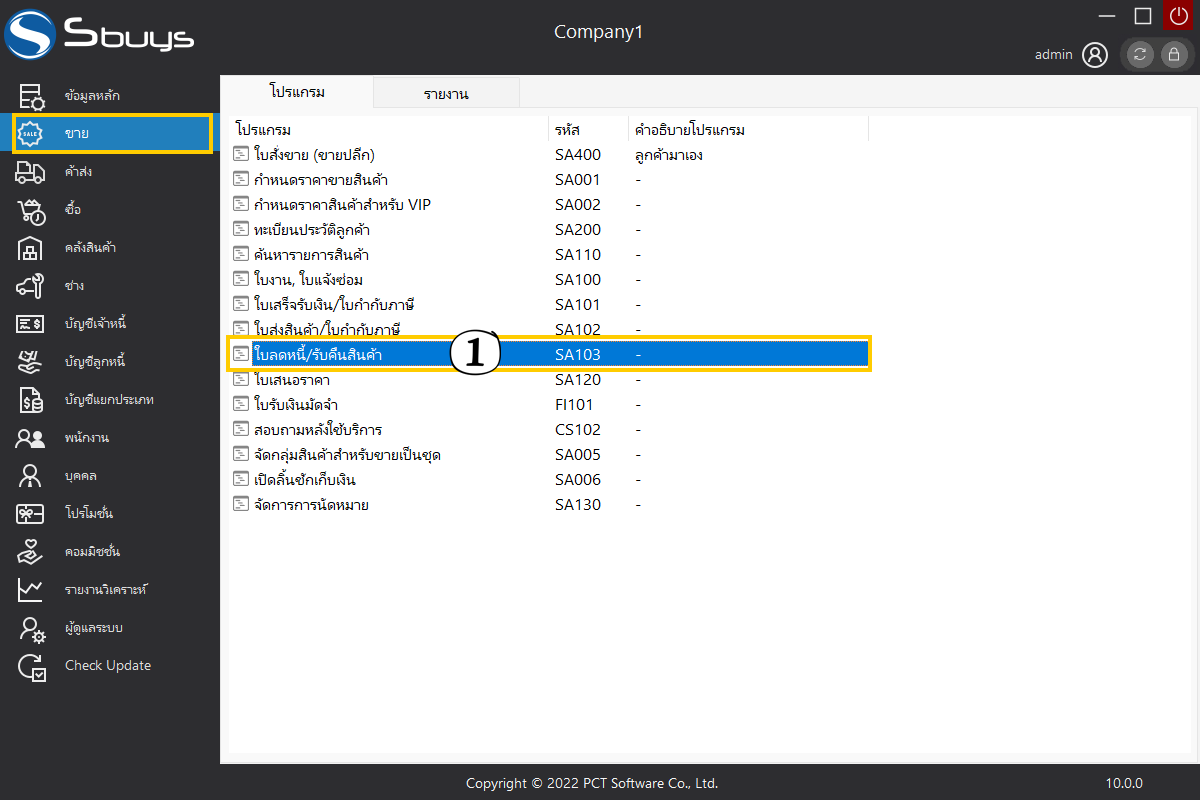Open the ค้าส่ง truck icon in sidebar
The image size is (1200, 800).
click(x=31, y=172)
